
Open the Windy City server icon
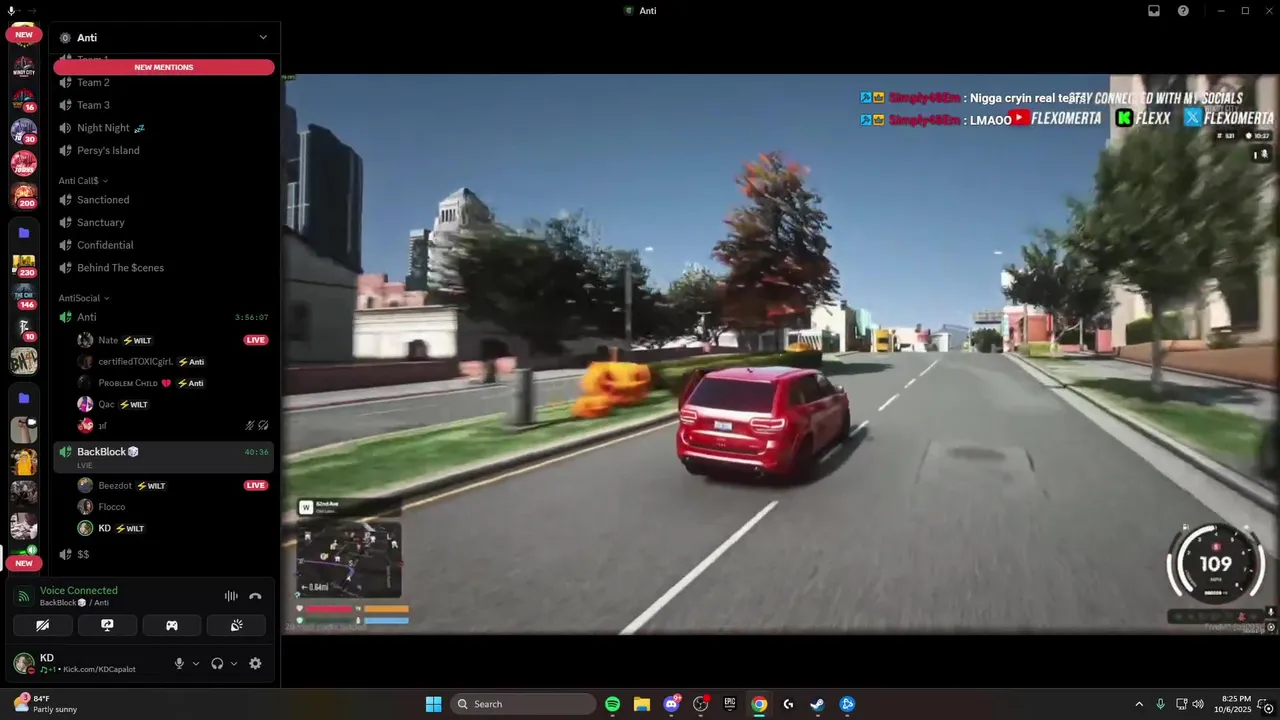[x=24, y=68]
